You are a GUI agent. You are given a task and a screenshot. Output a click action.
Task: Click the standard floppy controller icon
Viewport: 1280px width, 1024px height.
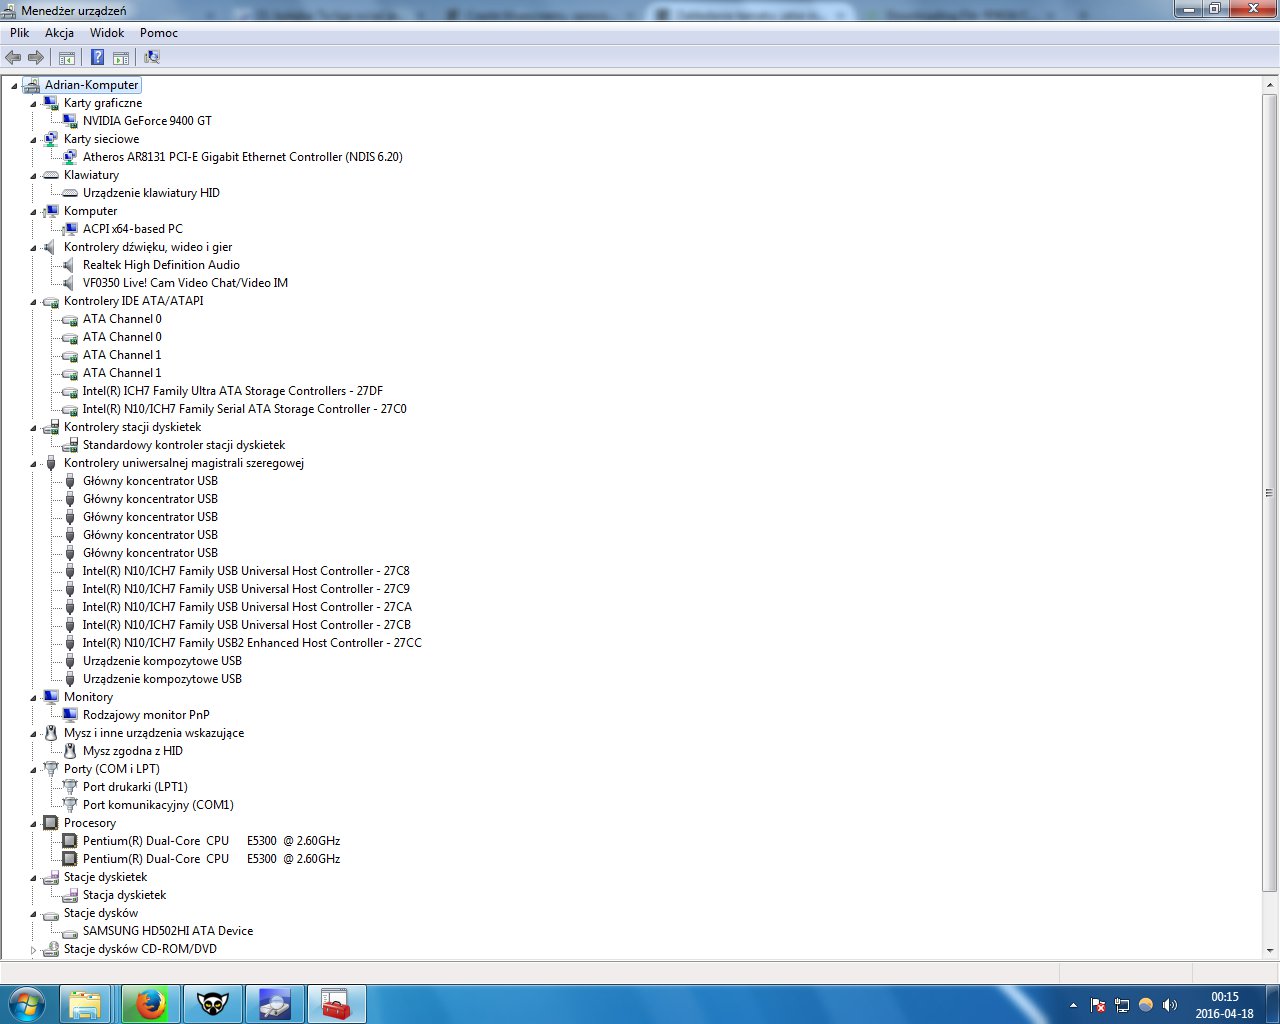pyautogui.click(x=70, y=445)
